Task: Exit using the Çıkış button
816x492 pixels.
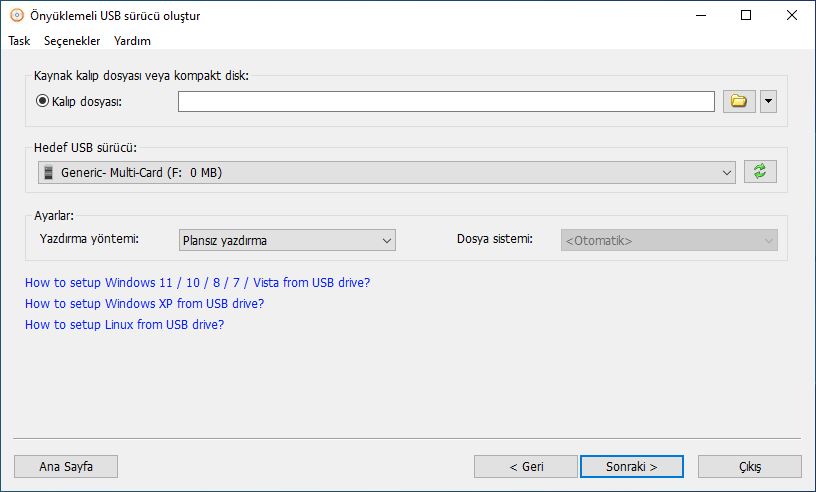Action: click(749, 466)
